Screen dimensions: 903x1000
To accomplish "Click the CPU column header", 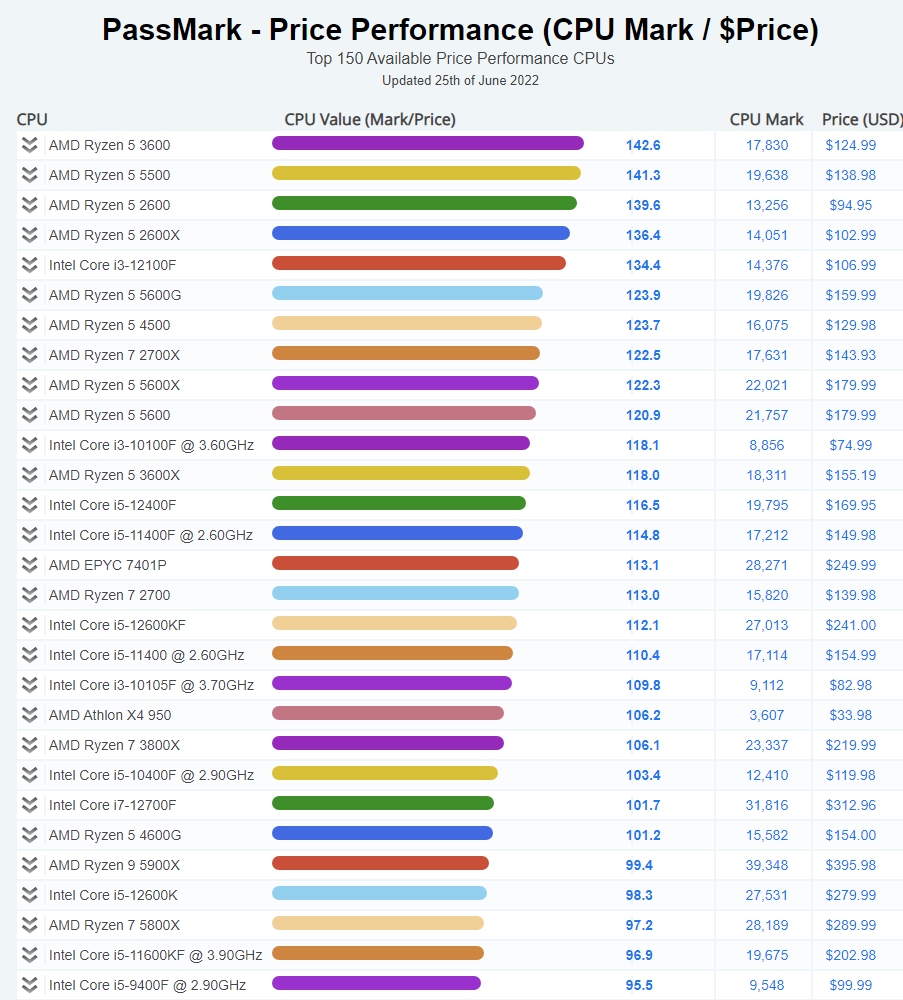I will point(32,119).
